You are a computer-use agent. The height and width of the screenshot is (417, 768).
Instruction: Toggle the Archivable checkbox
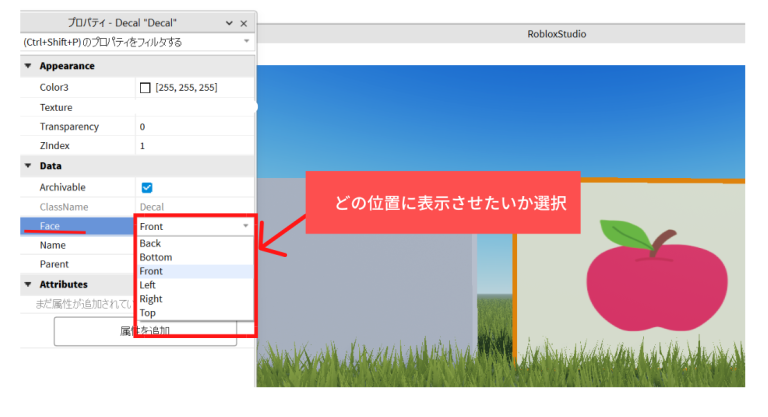[146, 187]
